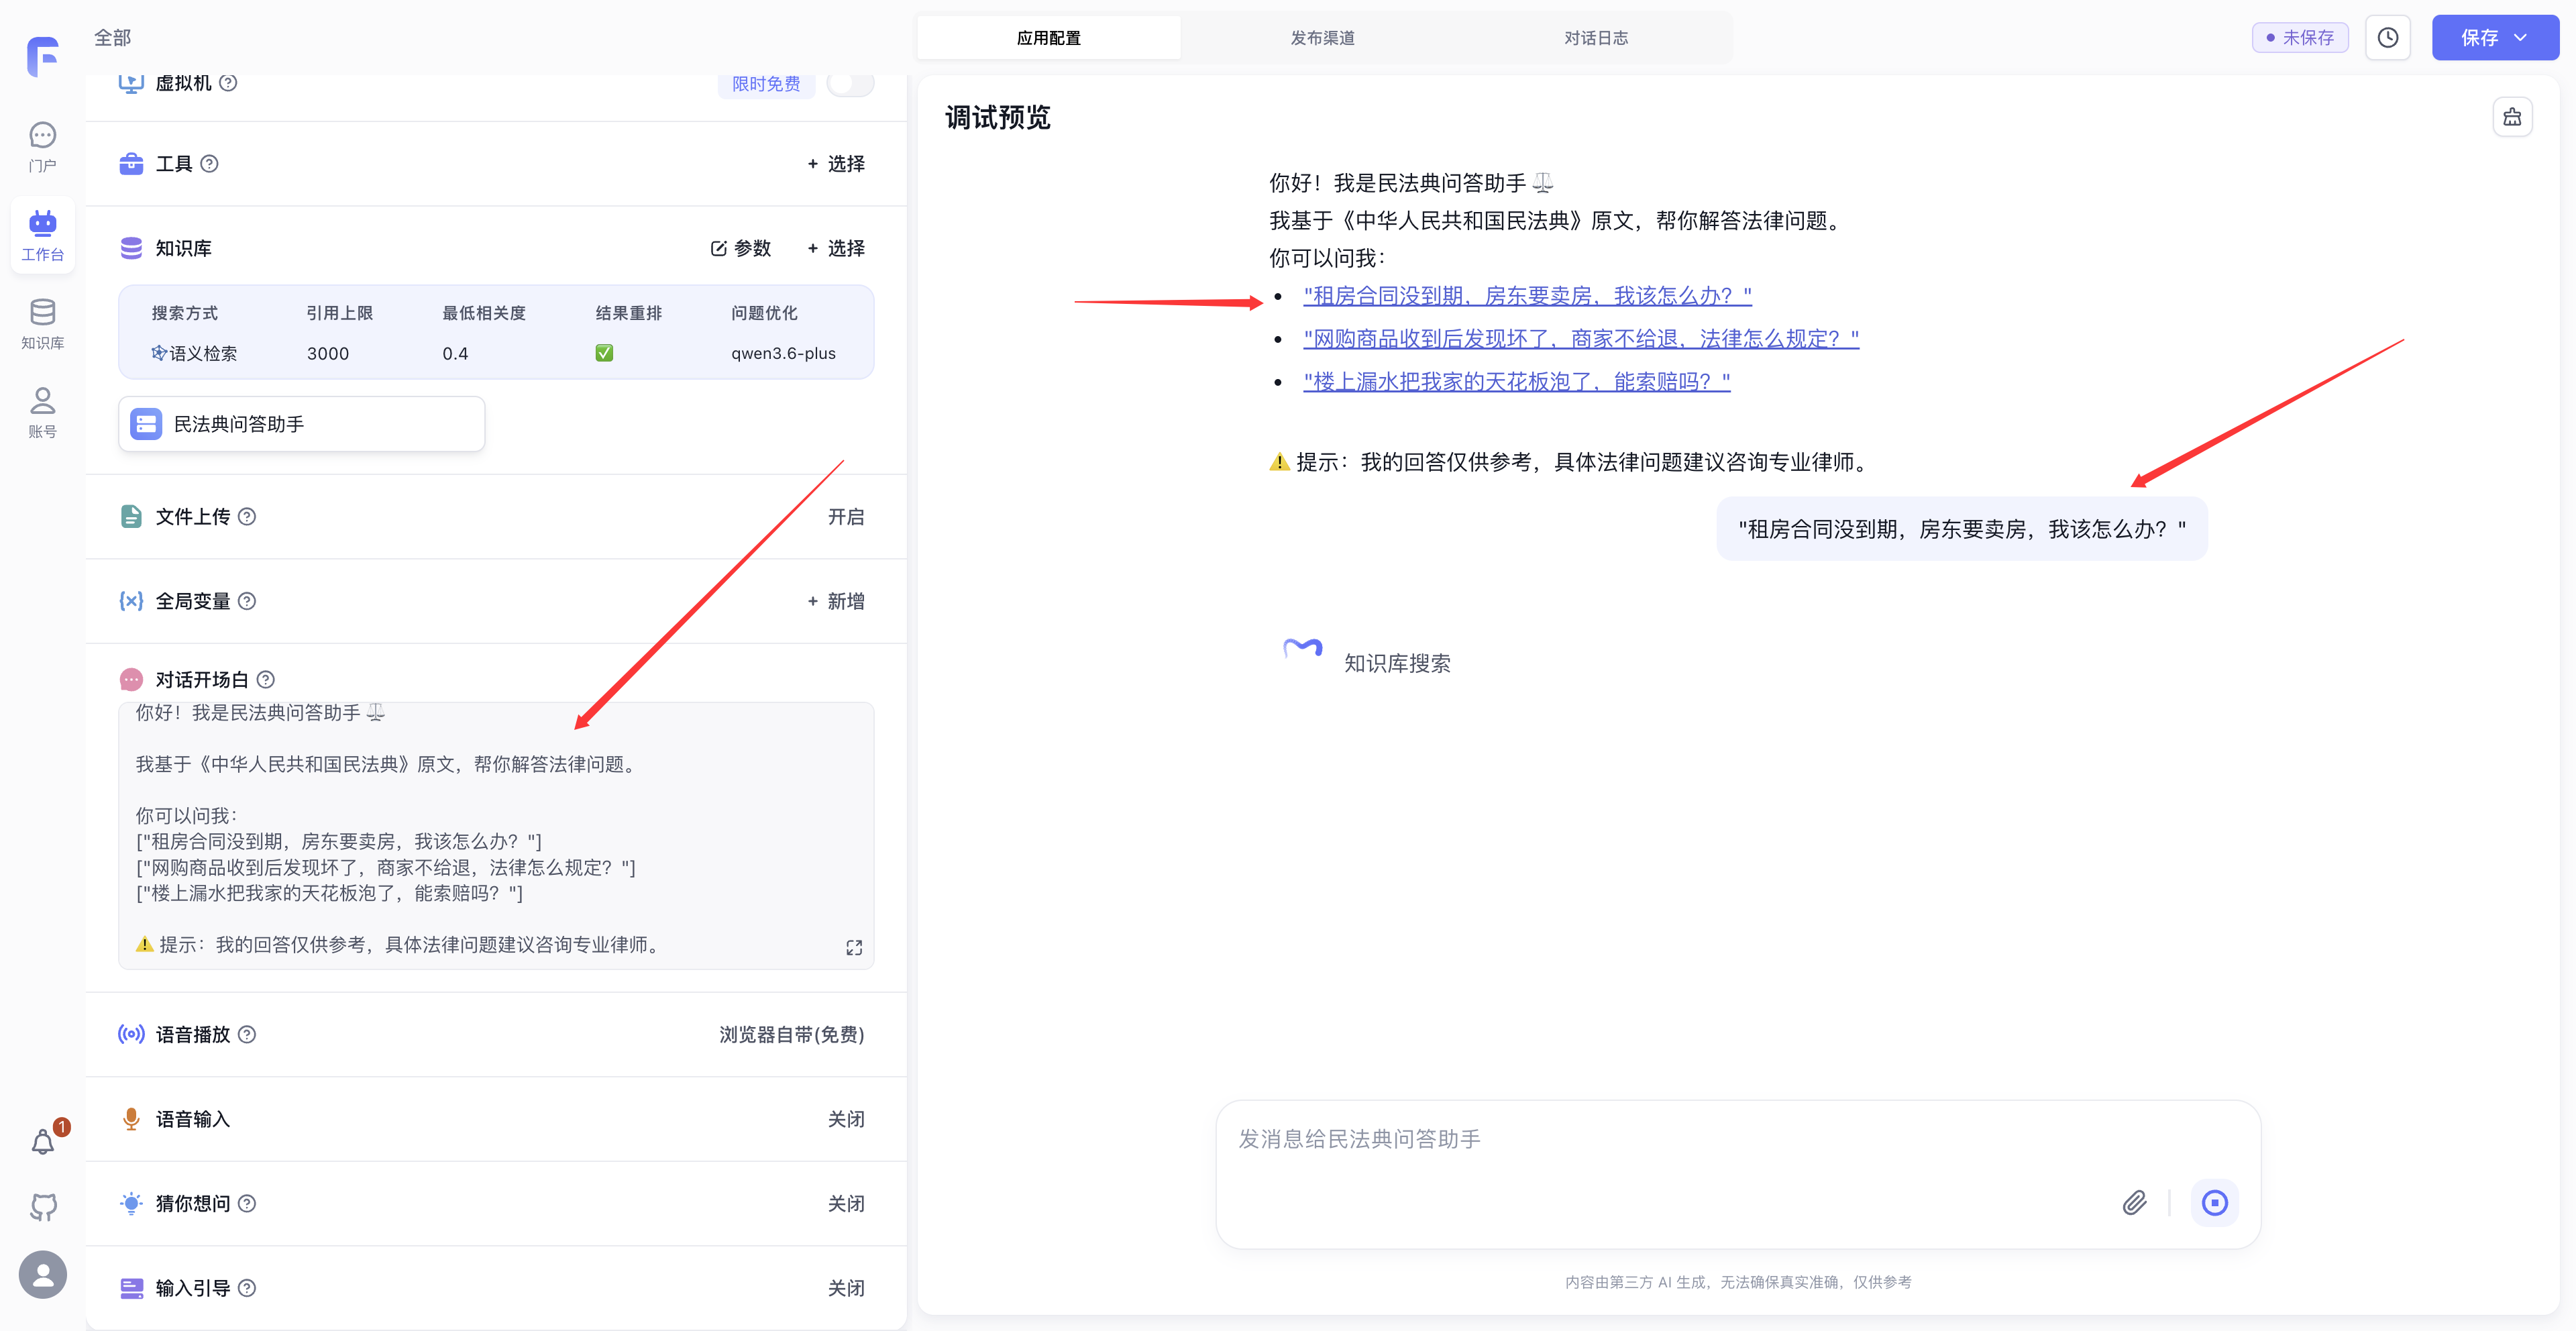Attach a file with the paperclip icon
Image resolution: width=2576 pixels, height=1331 pixels.
[x=2134, y=1202]
